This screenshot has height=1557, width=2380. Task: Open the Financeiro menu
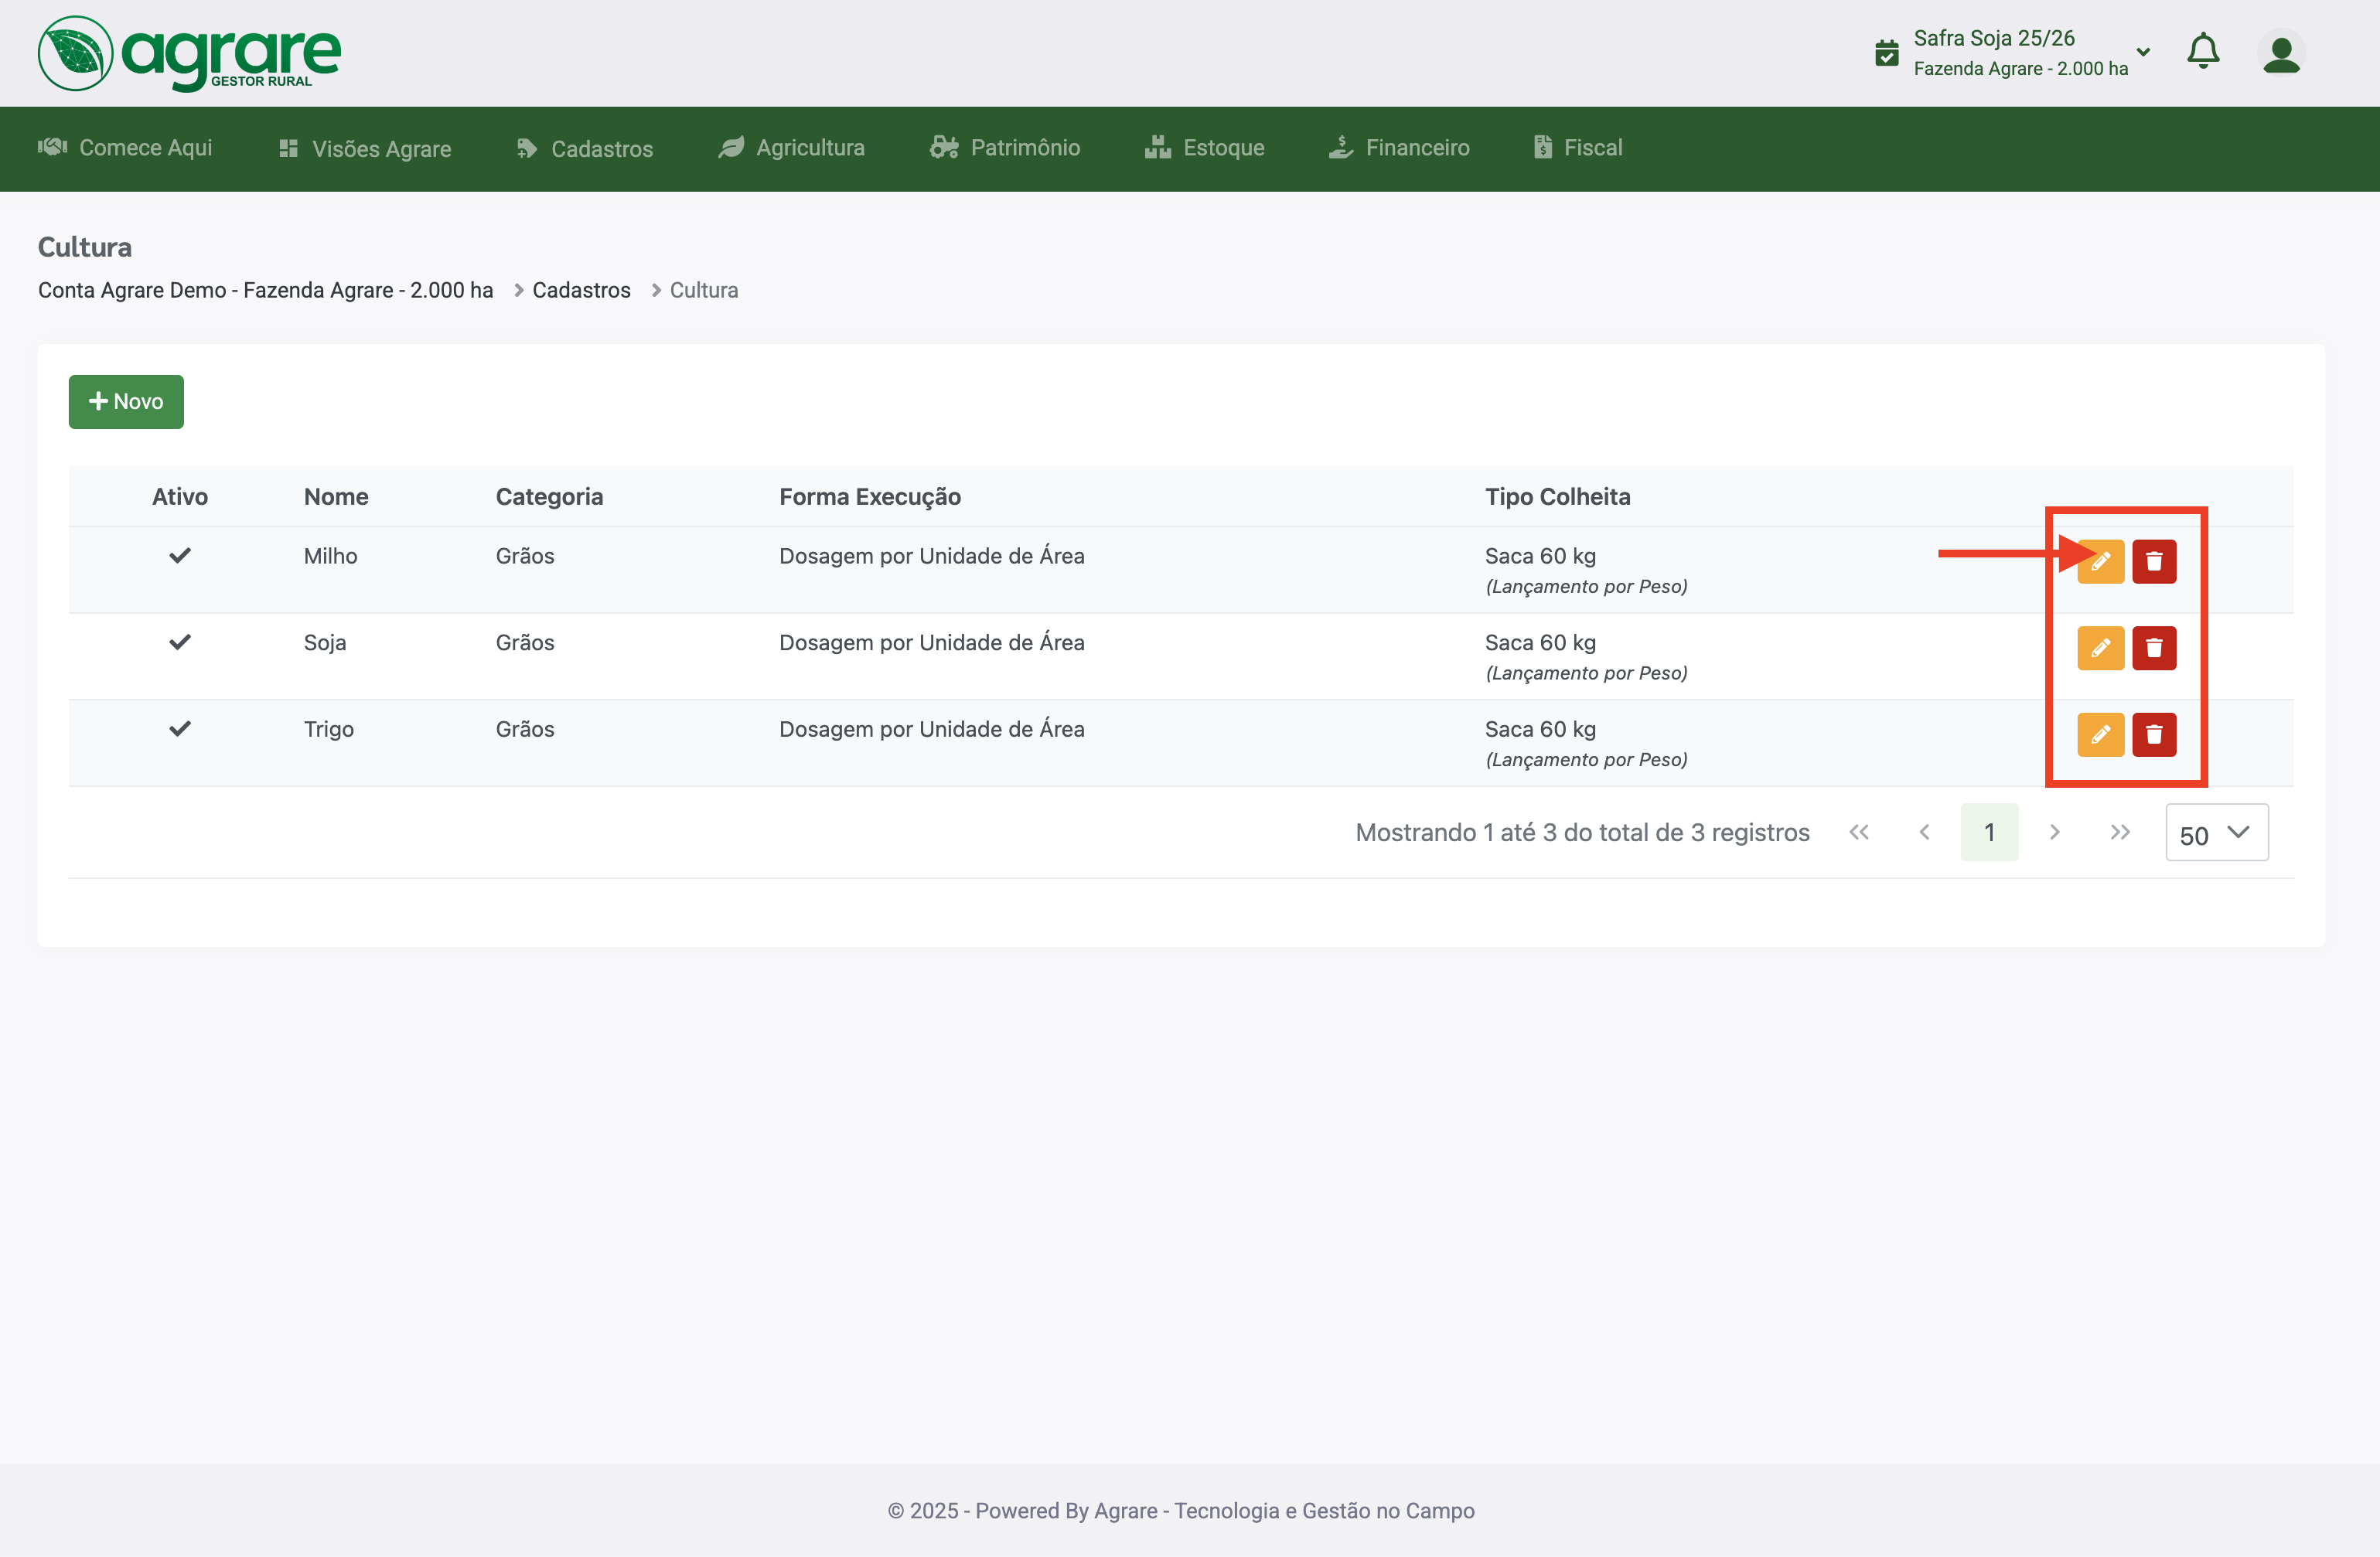click(x=1399, y=148)
